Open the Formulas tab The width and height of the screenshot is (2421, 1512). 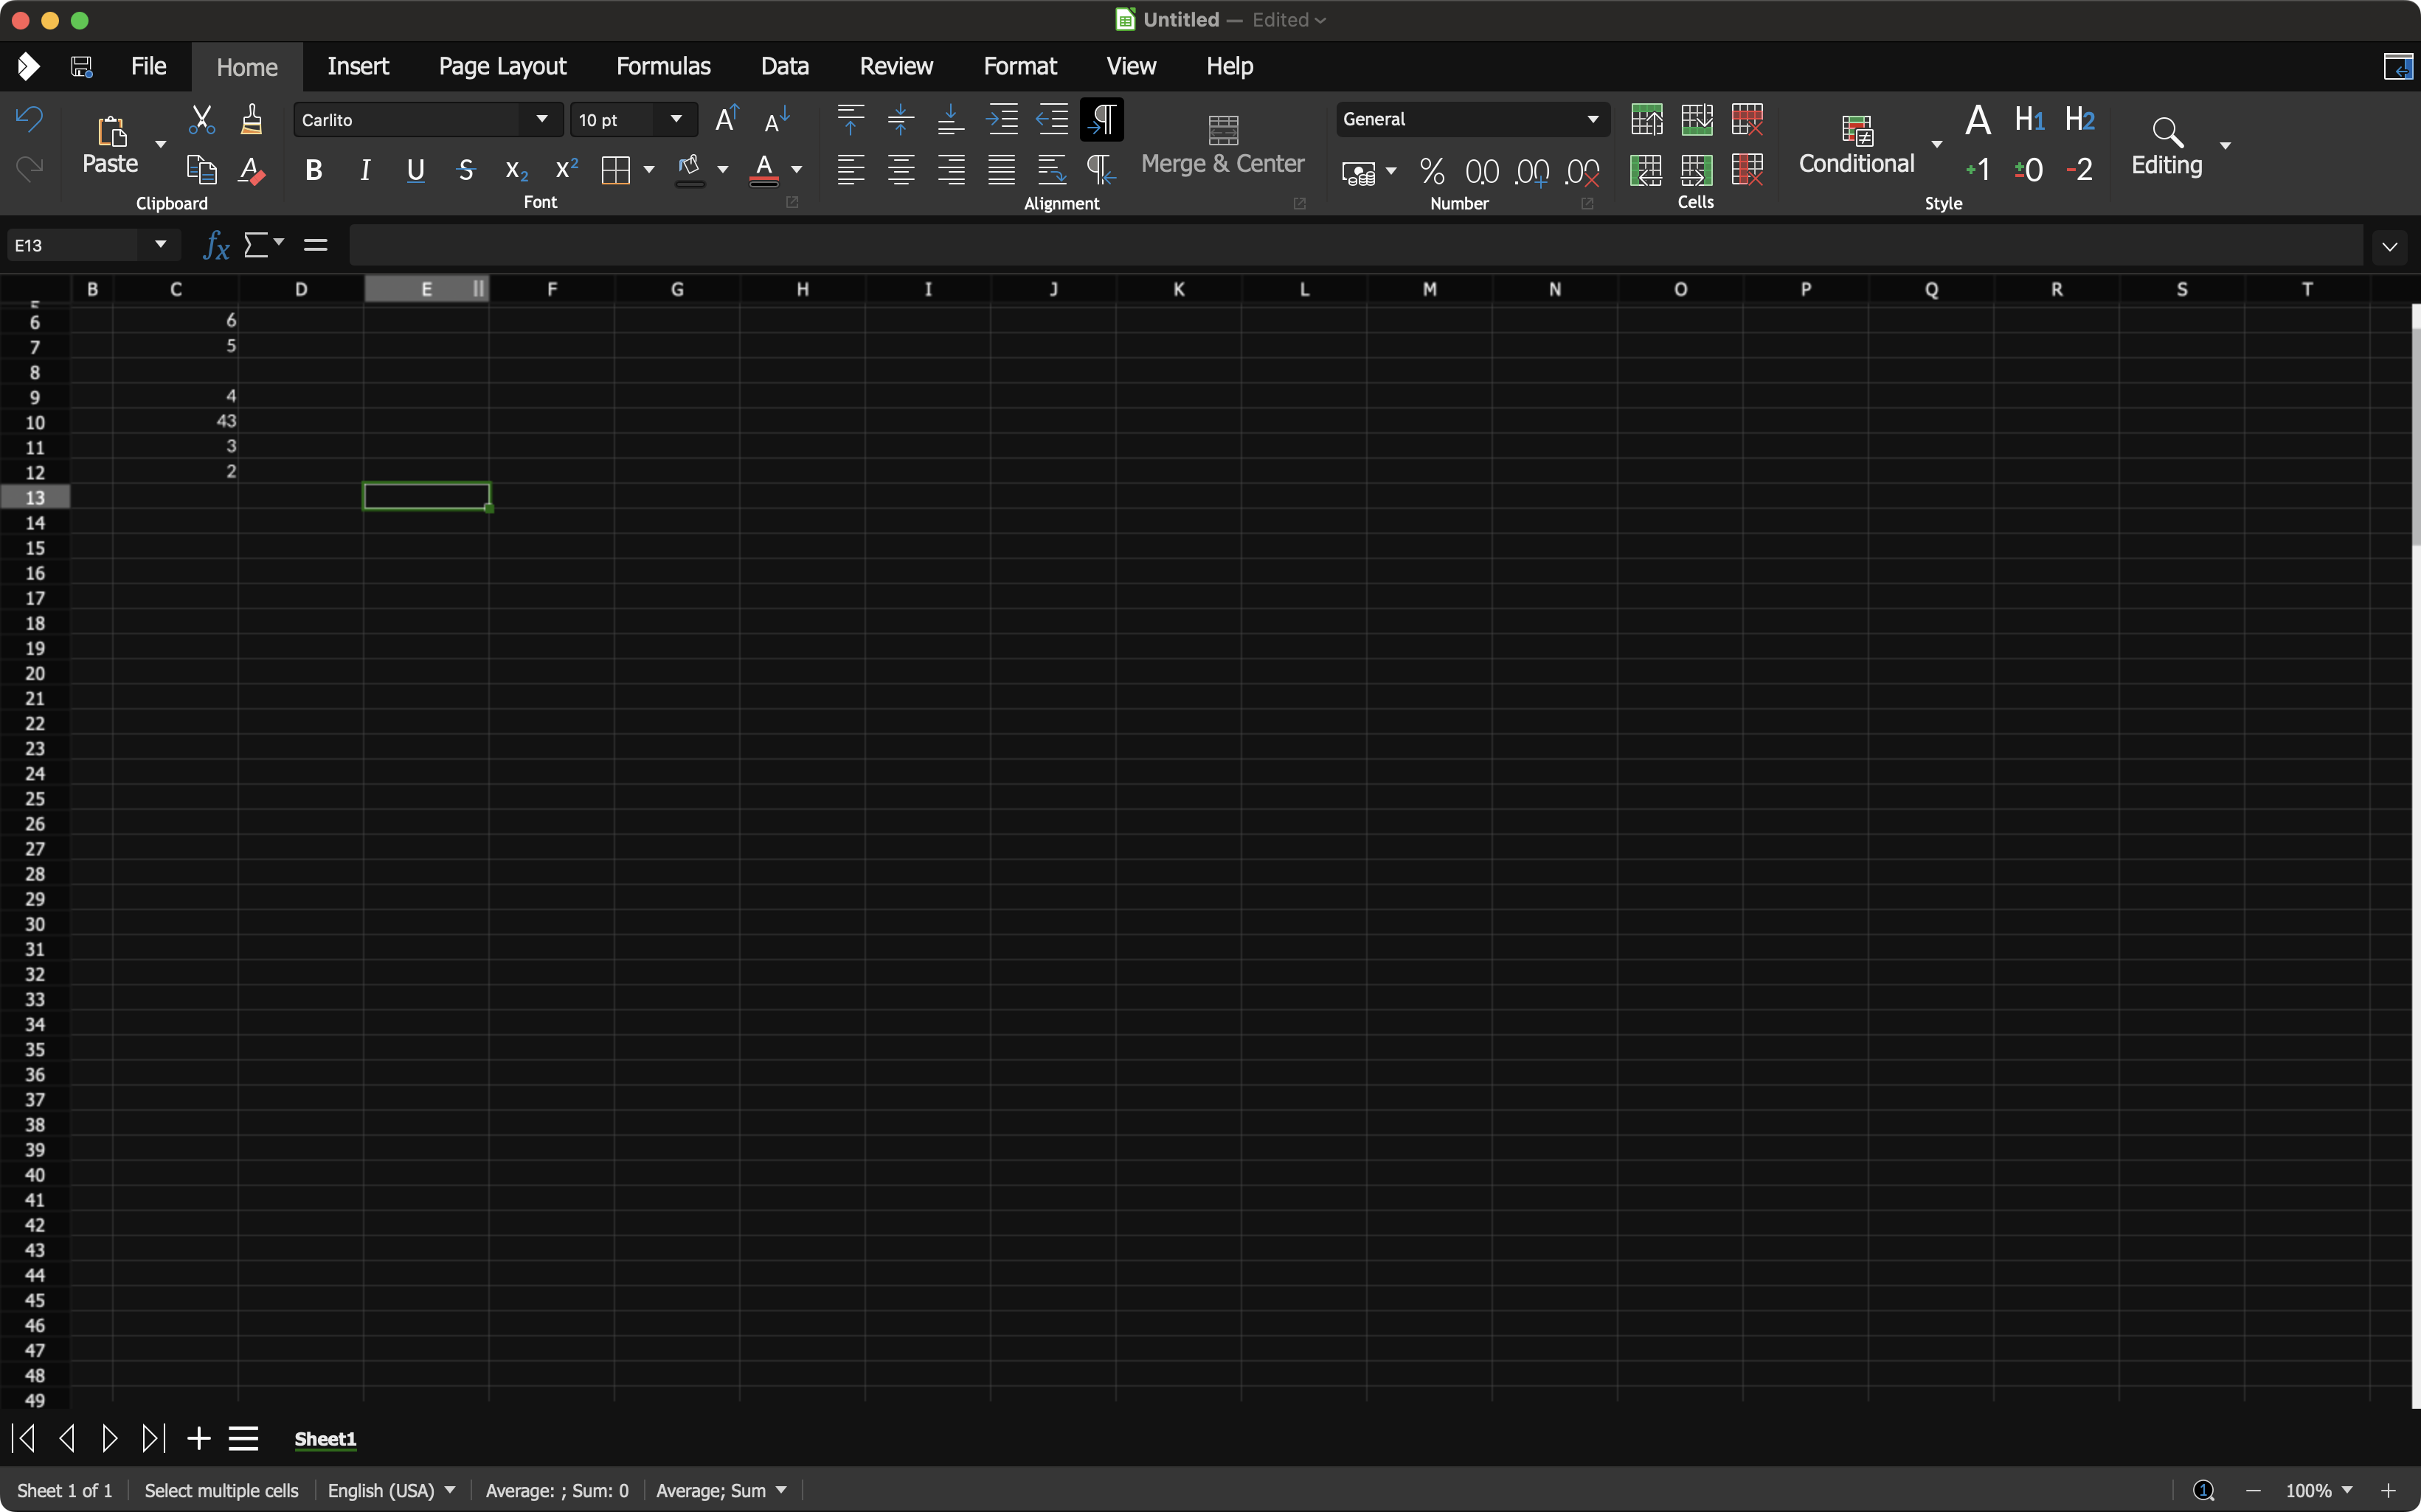[663, 67]
